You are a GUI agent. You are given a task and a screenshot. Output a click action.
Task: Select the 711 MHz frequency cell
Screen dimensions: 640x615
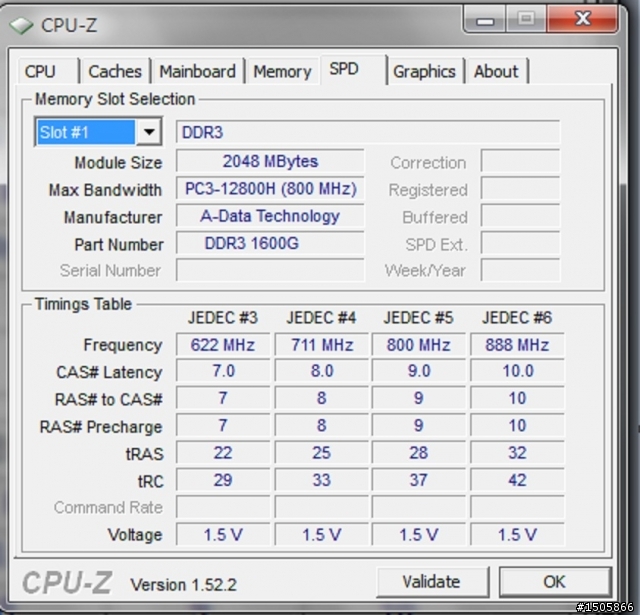[322, 345]
